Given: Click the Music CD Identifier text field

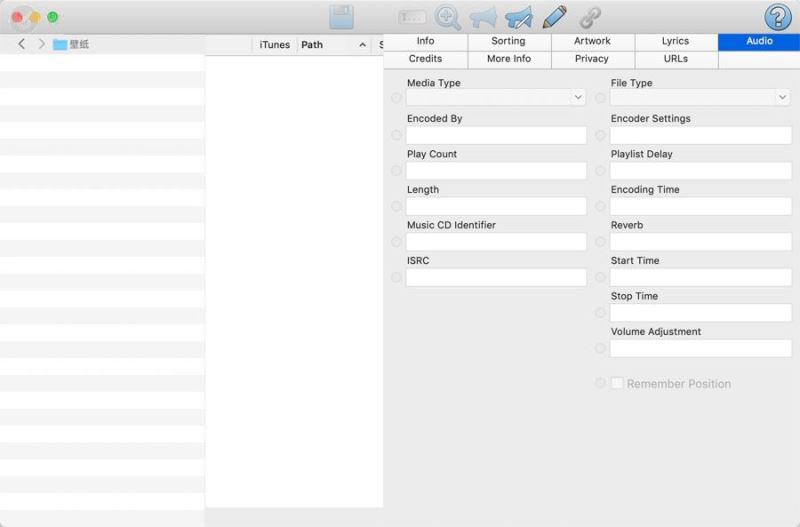Looking at the screenshot, I should tap(496, 242).
